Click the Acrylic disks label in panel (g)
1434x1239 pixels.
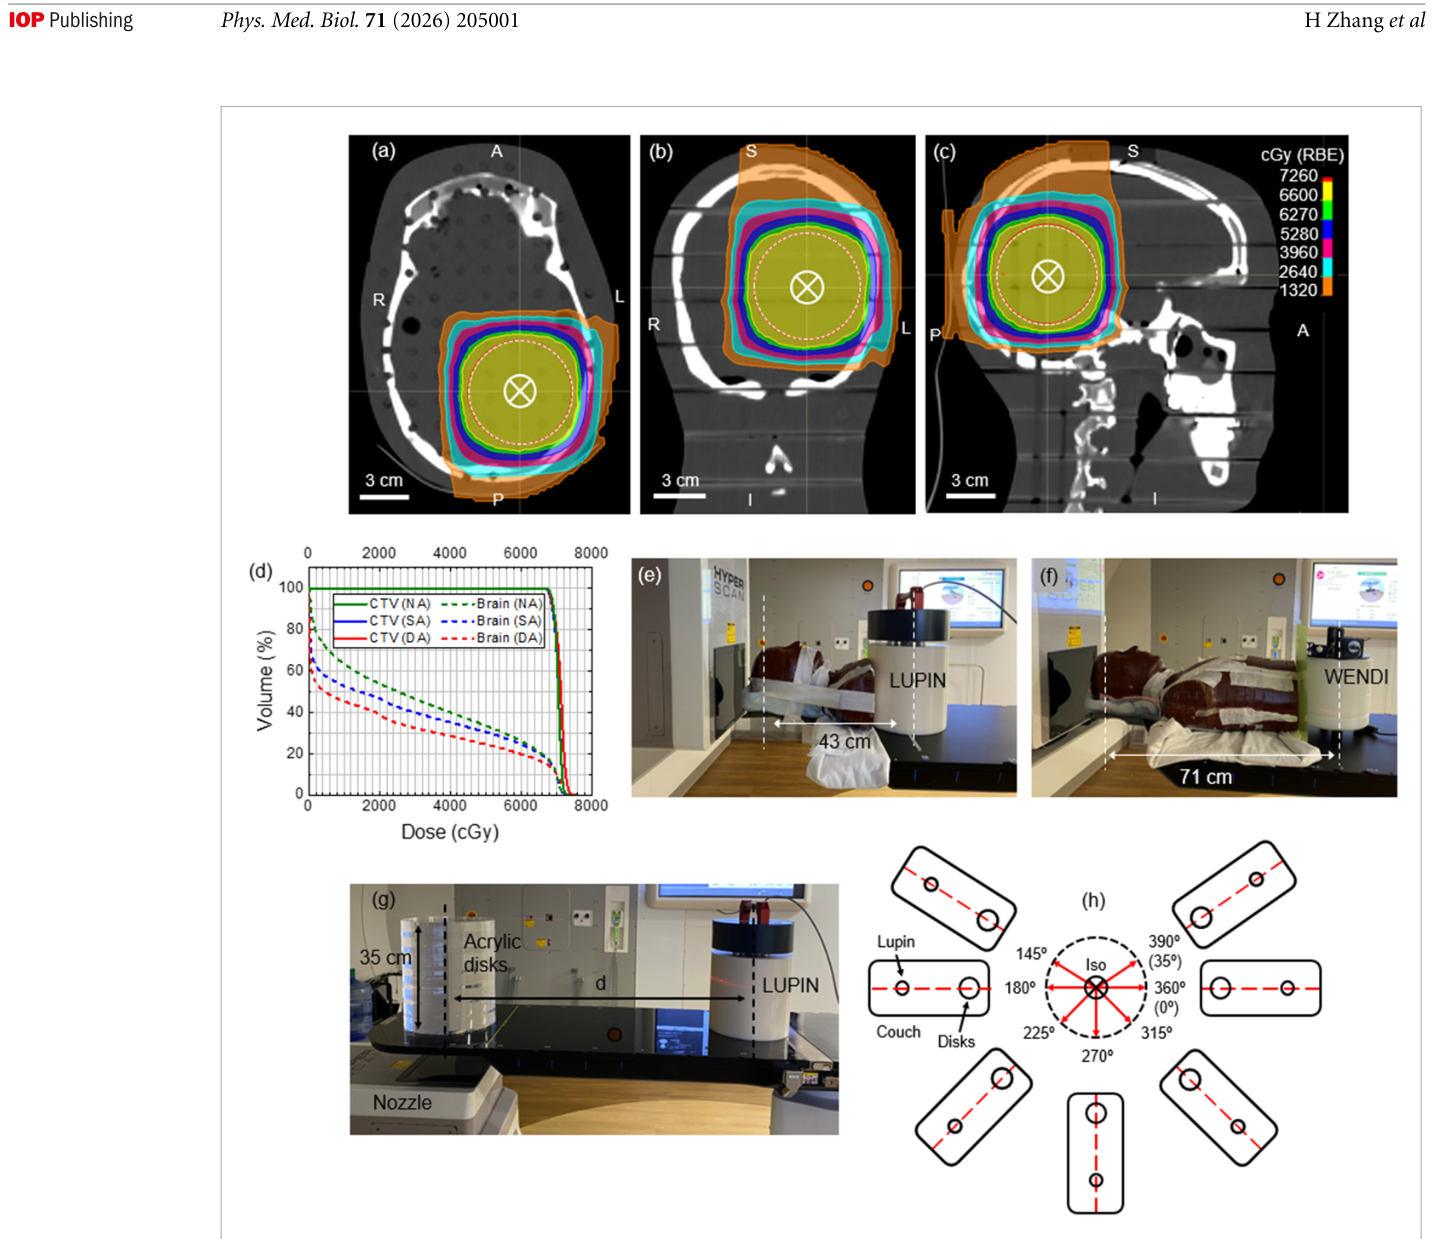[x=491, y=953]
